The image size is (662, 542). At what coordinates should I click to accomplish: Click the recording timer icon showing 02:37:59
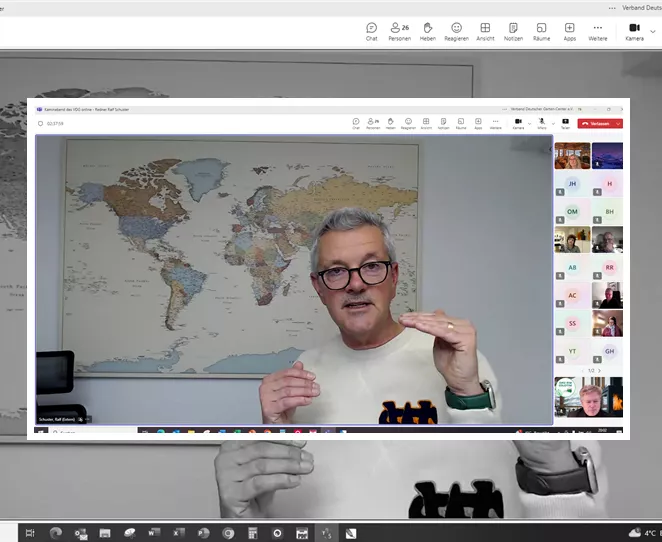tap(41, 124)
